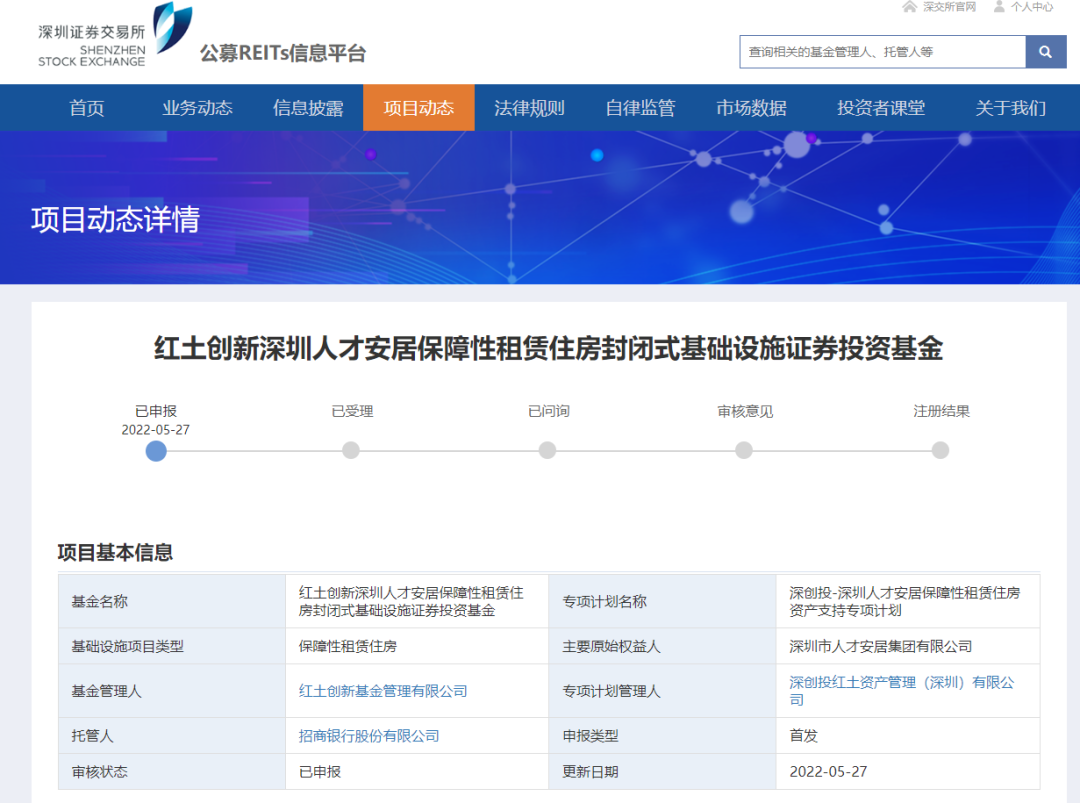
Task: Click the 已申报 progress step dot
Action: tap(156, 451)
